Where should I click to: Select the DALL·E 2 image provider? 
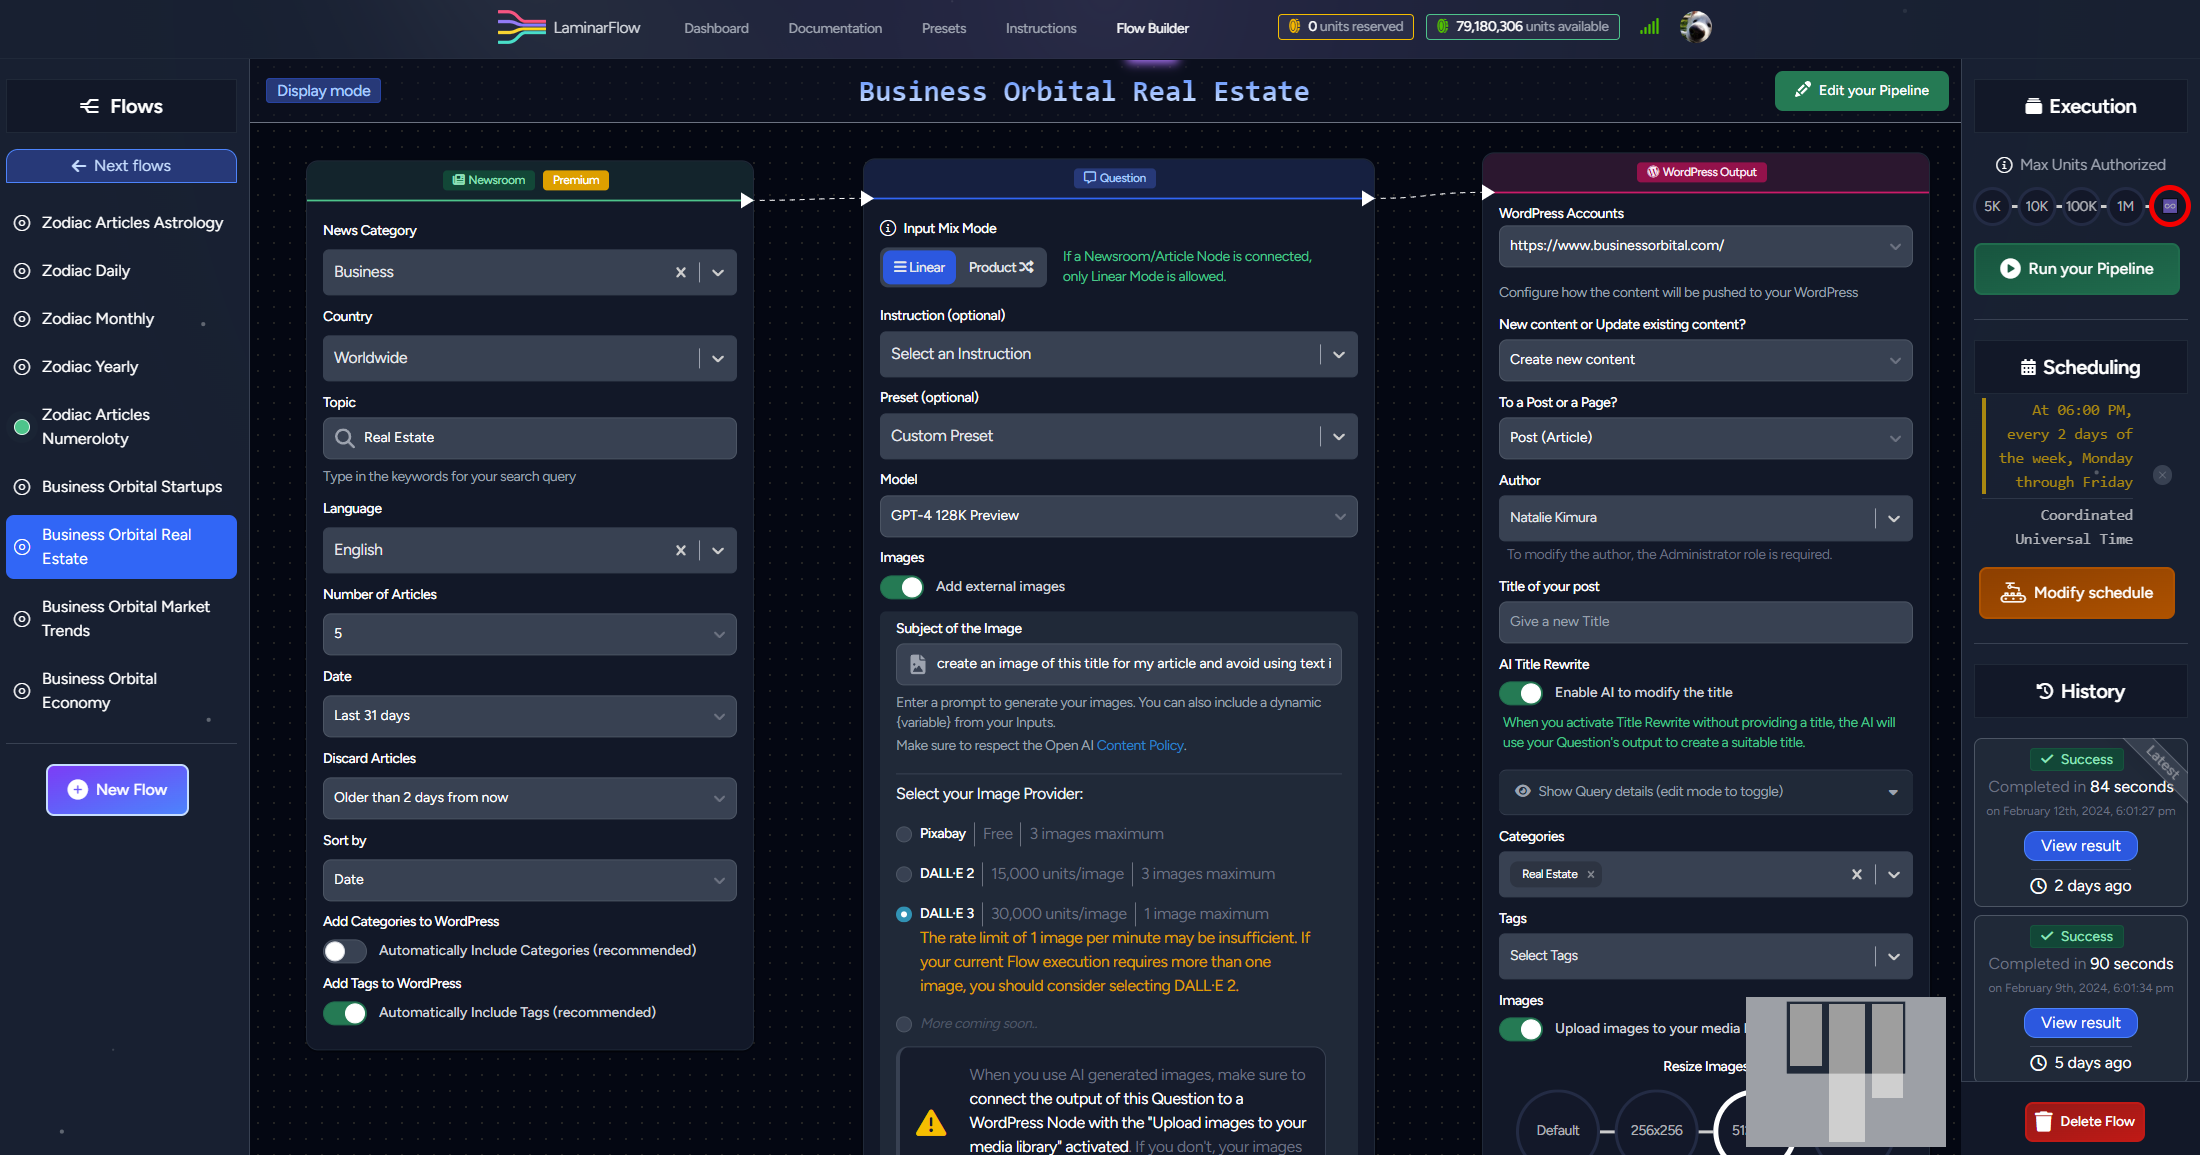[x=904, y=874]
